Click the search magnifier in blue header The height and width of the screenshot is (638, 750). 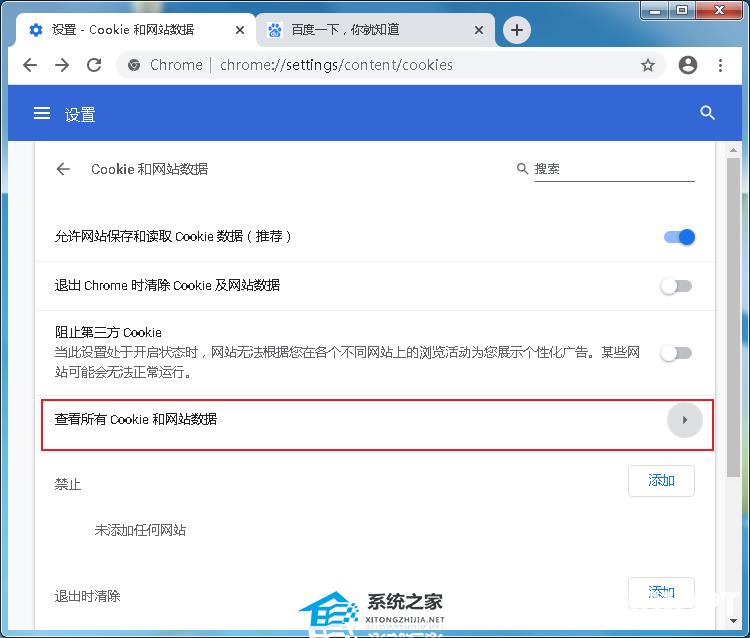coord(707,113)
